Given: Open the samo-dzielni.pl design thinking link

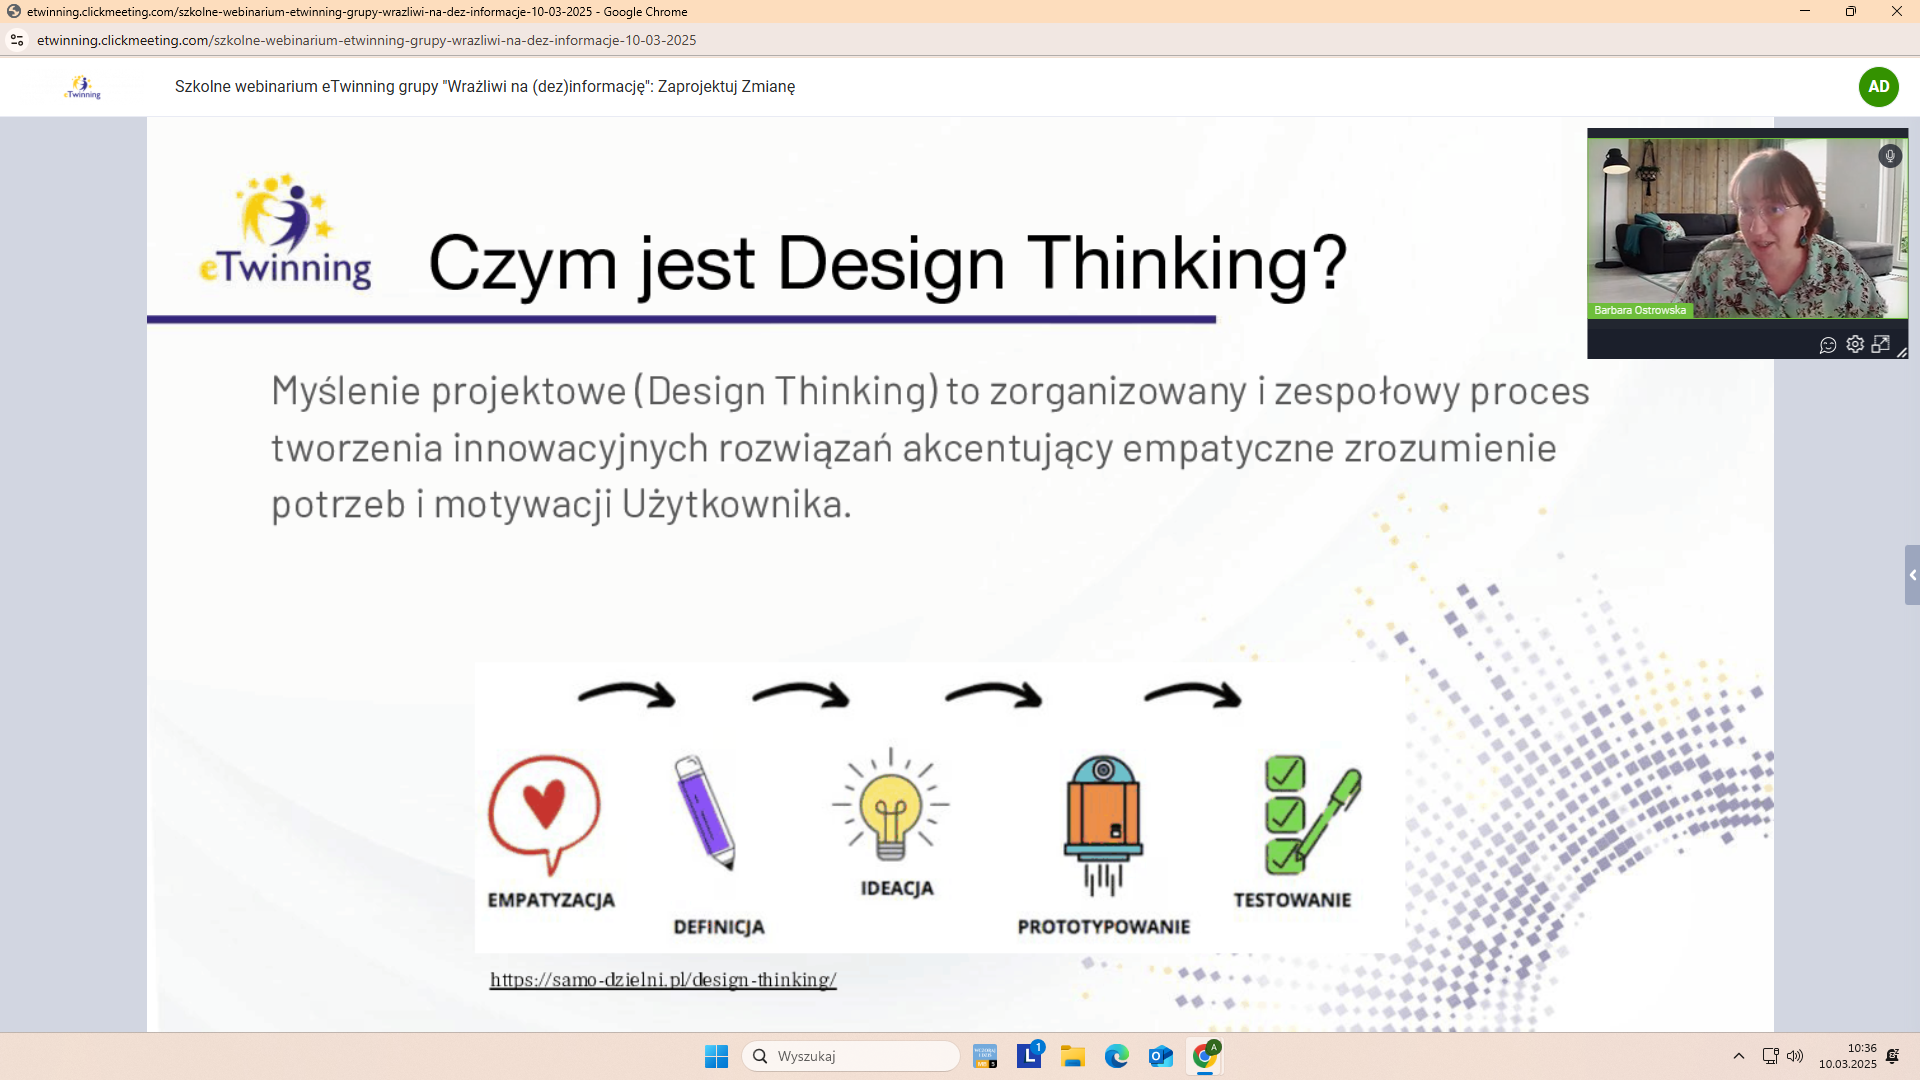Looking at the screenshot, I should (x=663, y=980).
